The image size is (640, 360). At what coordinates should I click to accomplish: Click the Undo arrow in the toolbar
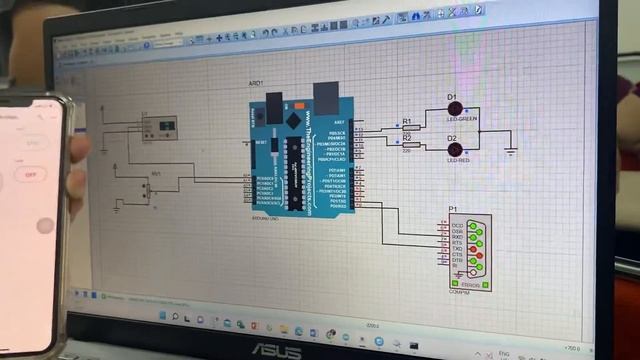pos(266,33)
